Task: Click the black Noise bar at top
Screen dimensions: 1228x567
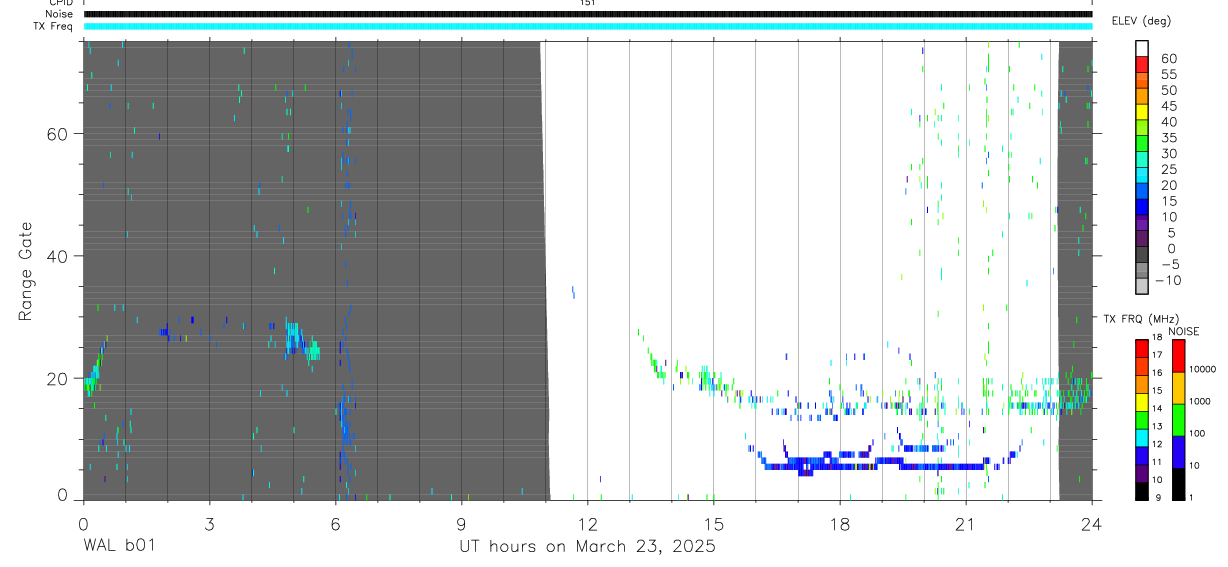Action: click(x=588, y=14)
